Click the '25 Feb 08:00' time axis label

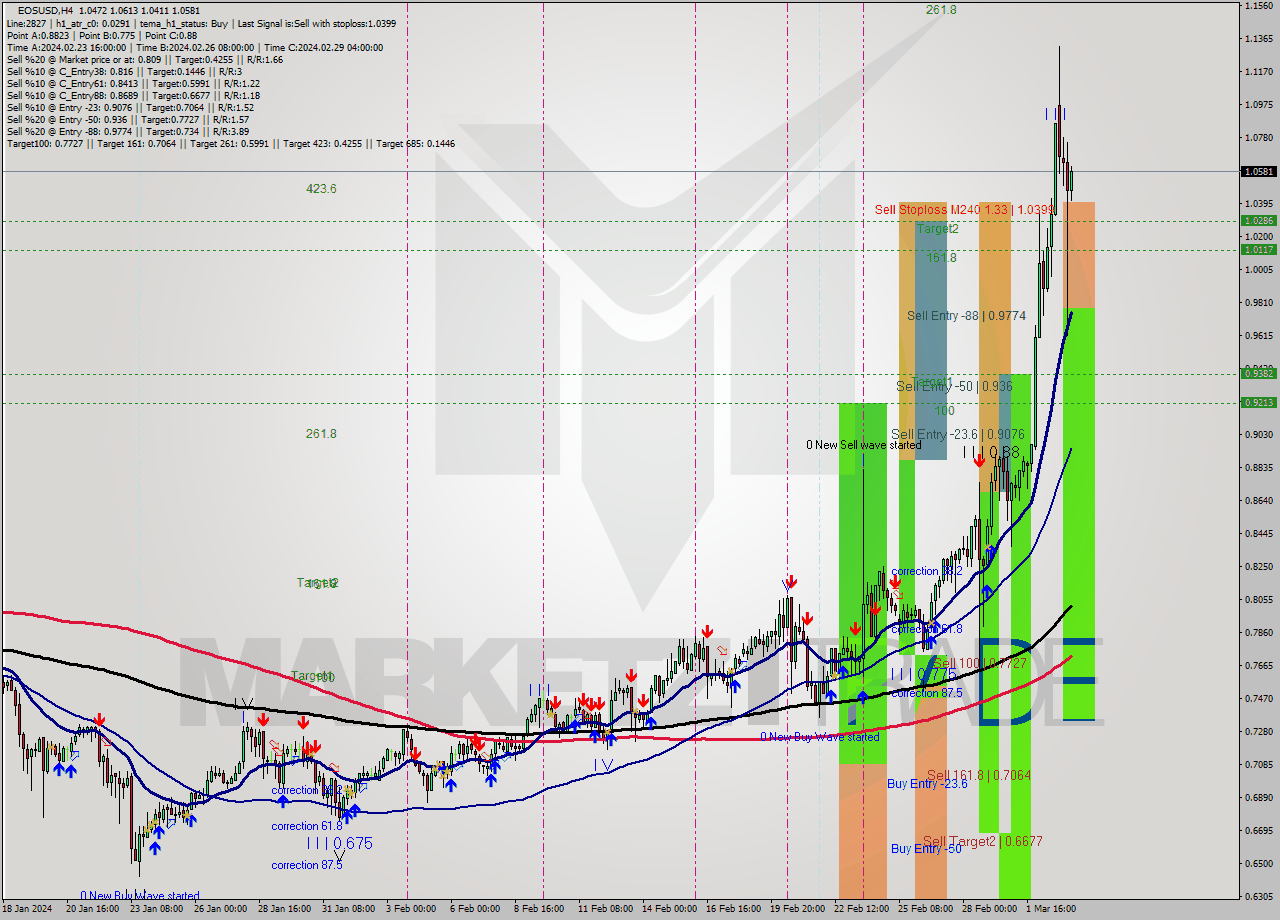click(925, 909)
